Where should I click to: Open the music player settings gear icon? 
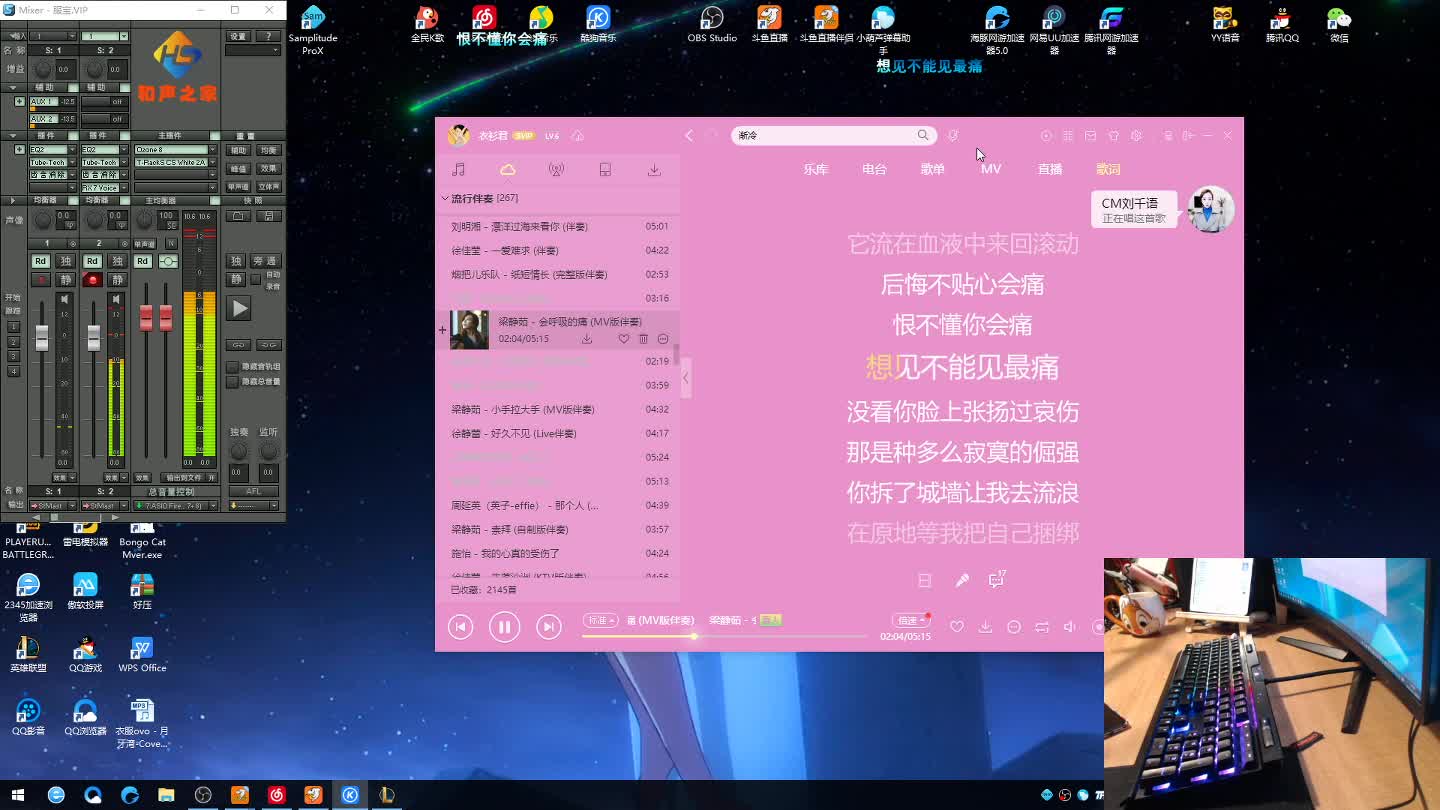pos(1136,135)
